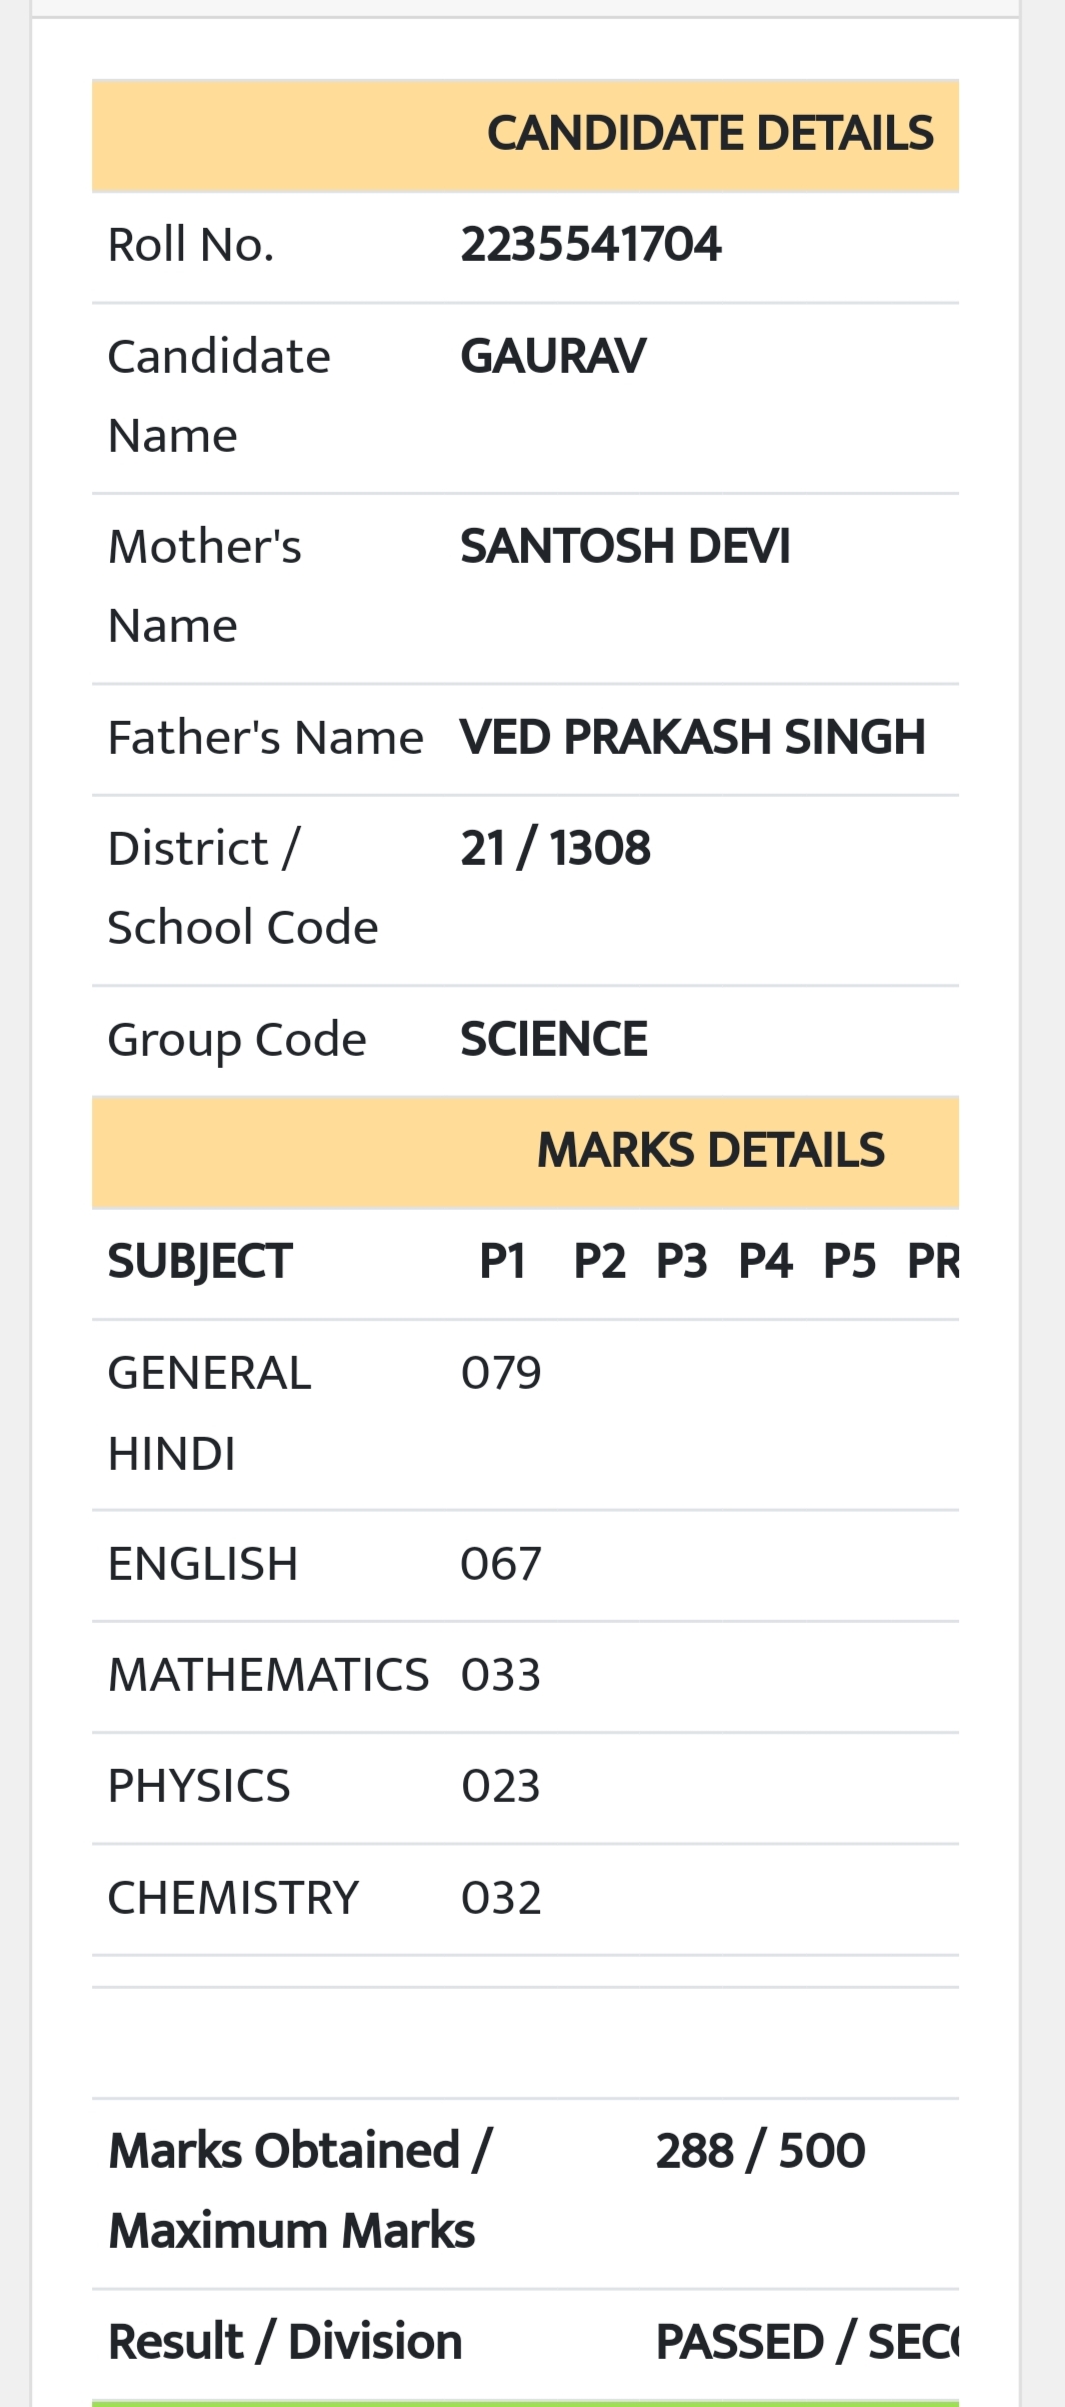Viewport: 1065px width, 2407px height.
Task: Click the Result / Division label
Action: tap(285, 2342)
